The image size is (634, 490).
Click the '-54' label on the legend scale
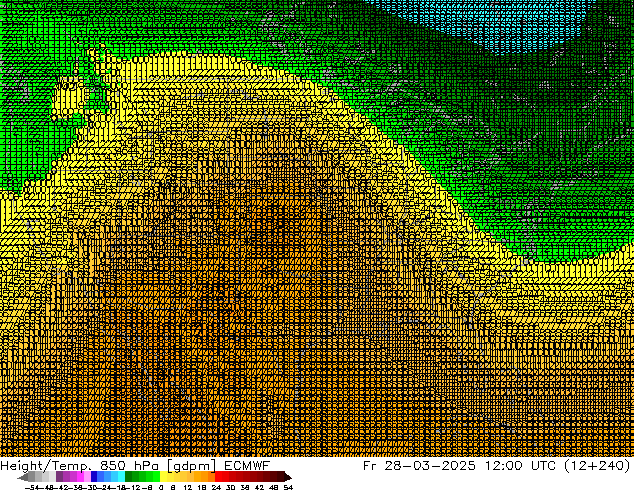click(x=31, y=487)
